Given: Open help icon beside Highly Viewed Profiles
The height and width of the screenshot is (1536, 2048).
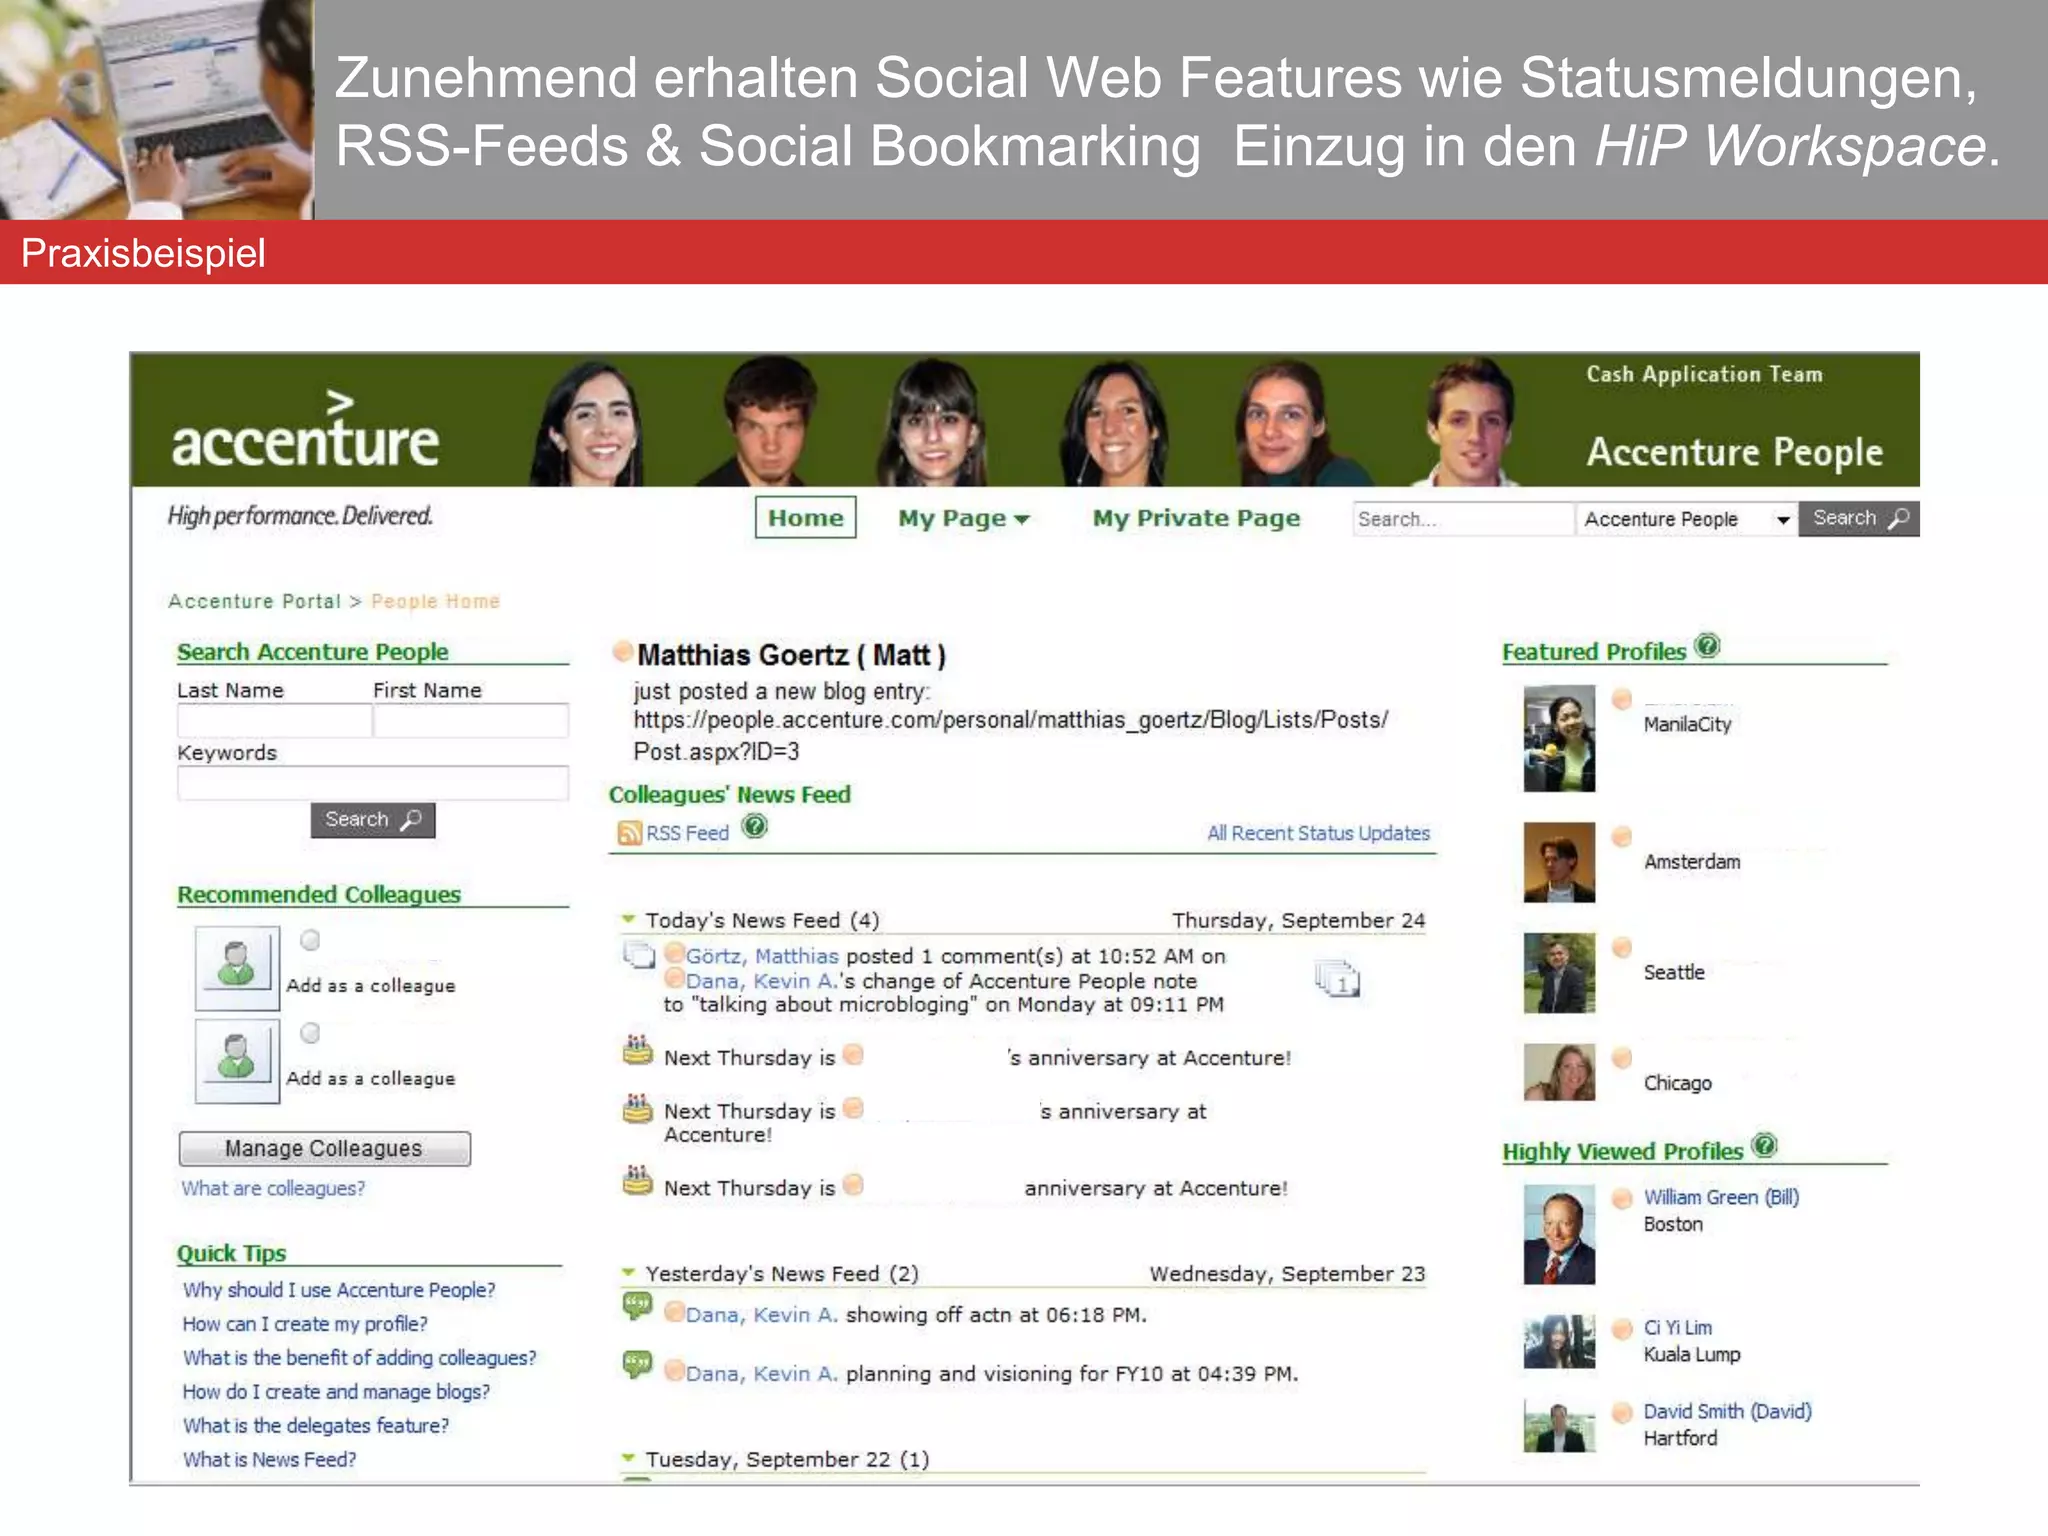Looking at the screenshot, I should 1765,1146.
